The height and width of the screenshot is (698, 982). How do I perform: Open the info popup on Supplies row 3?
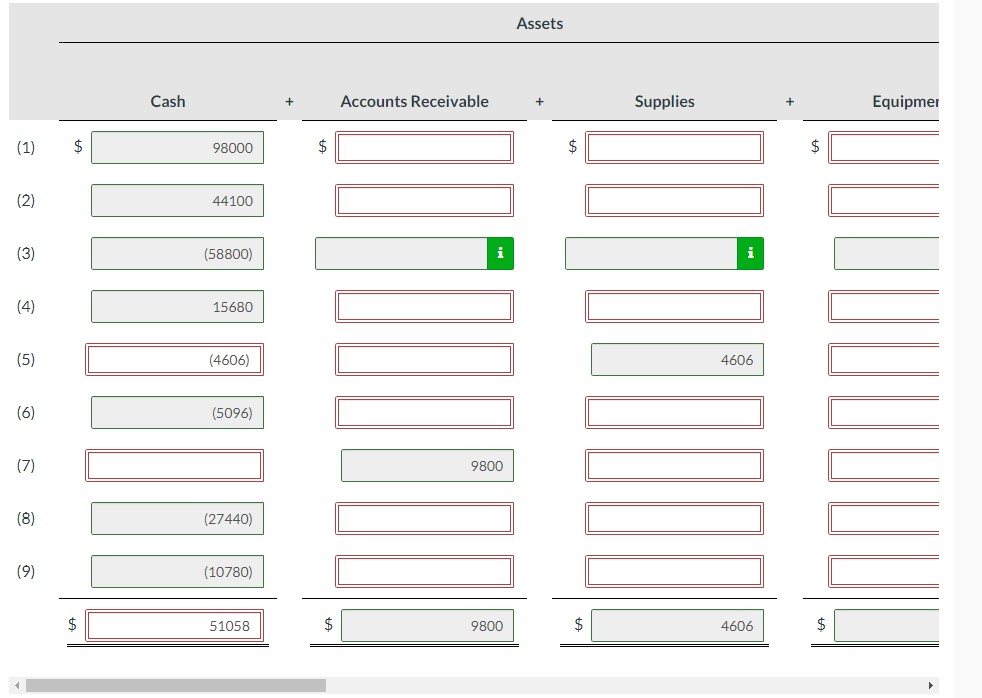click(750, 253)
